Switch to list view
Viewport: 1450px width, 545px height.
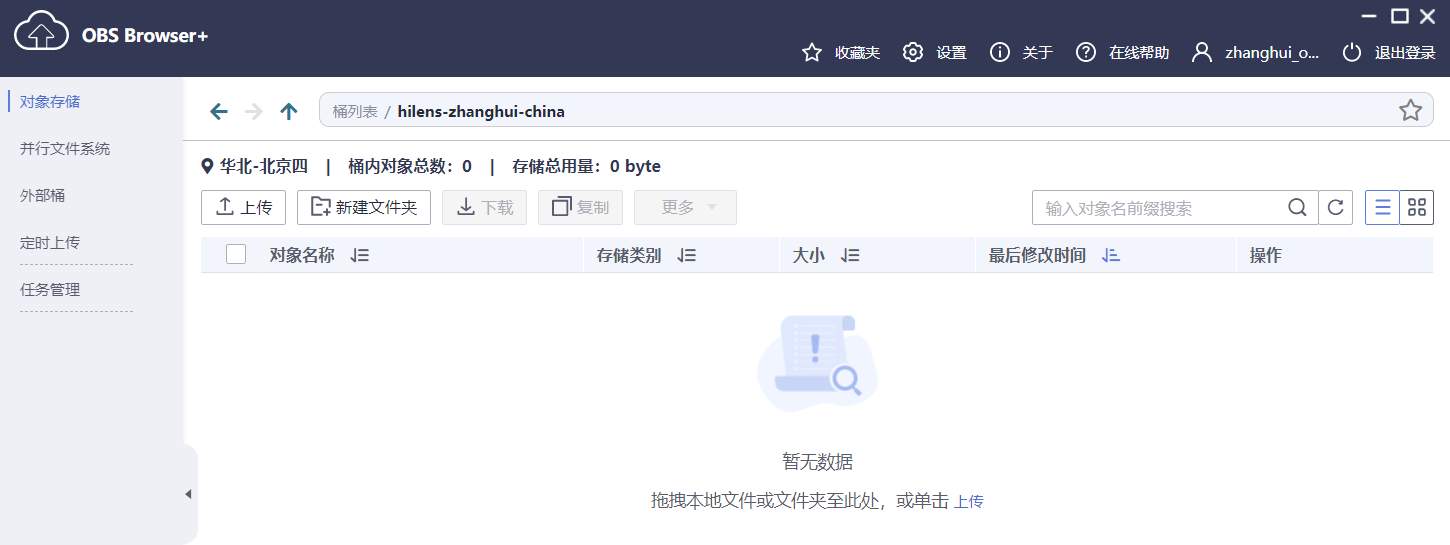pyautogui.click(x=1383, y=208)
